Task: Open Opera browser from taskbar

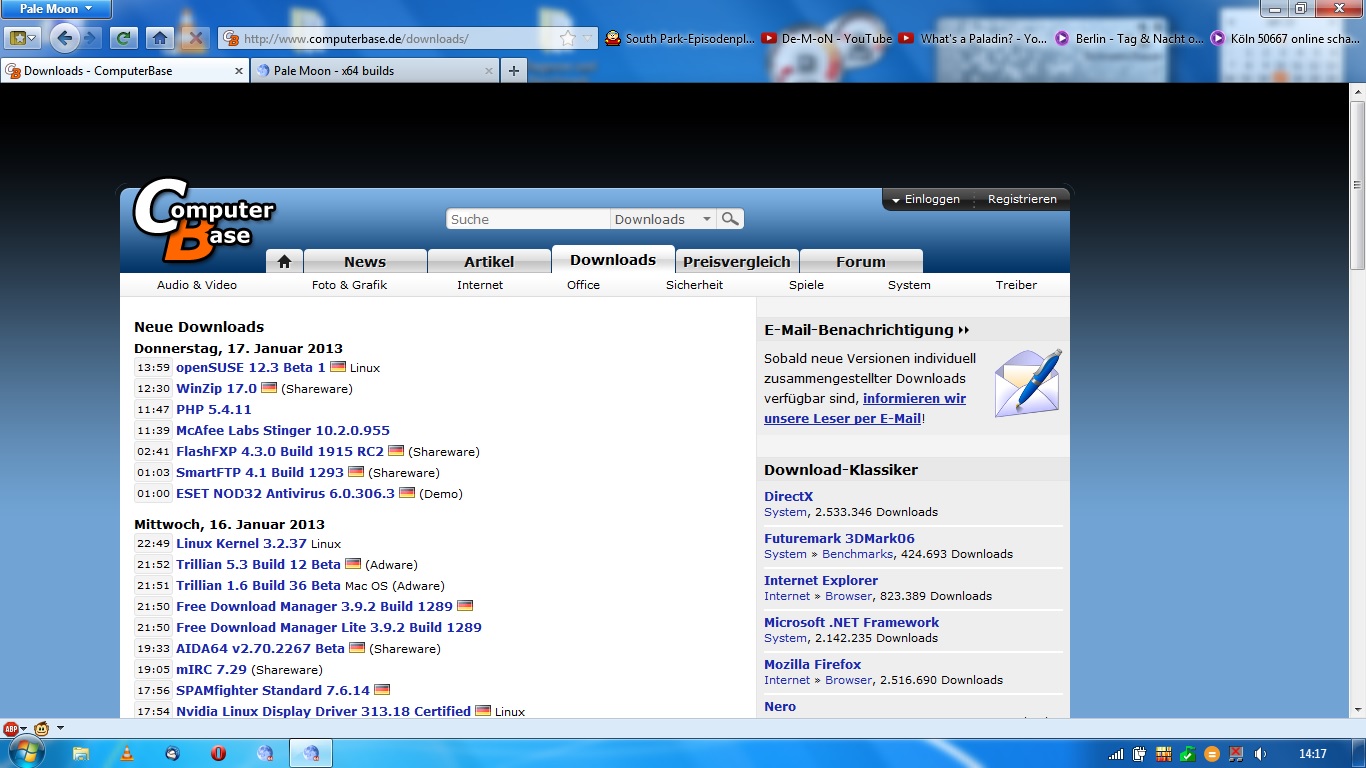Action: tap(218, 753)
